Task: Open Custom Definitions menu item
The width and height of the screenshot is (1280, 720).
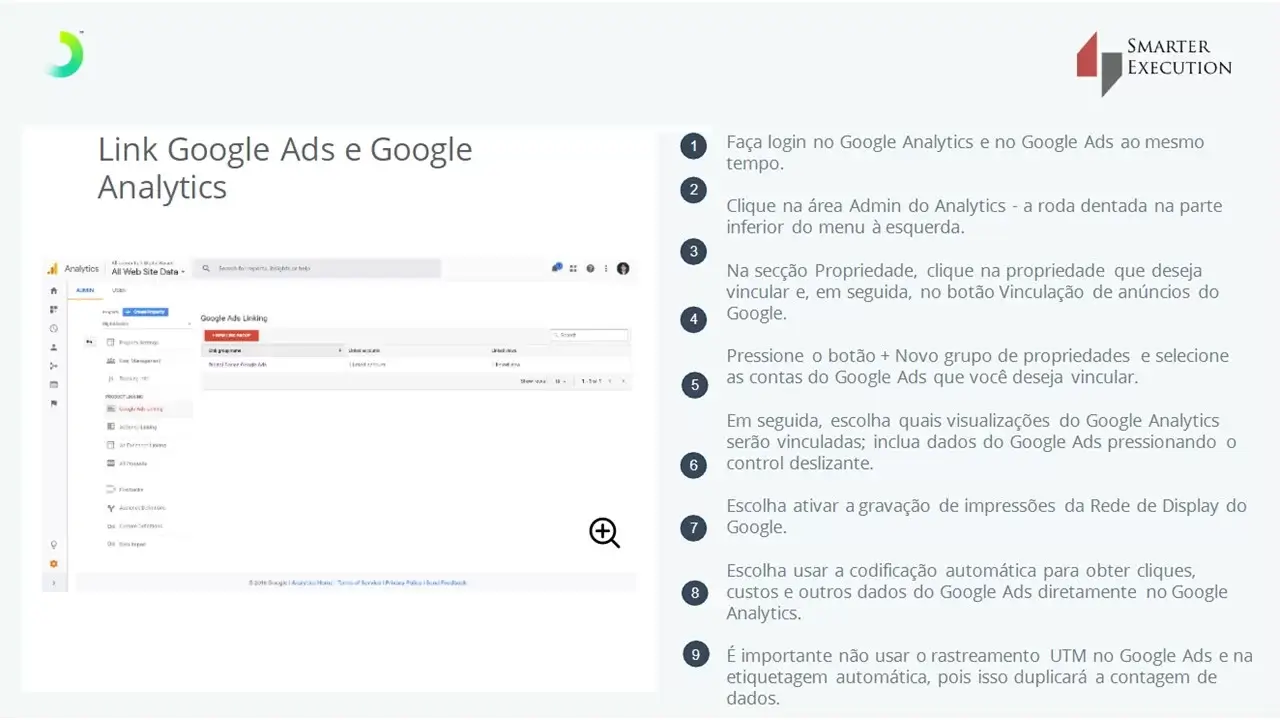Action: pyautogui.click(x=134, y=526)
